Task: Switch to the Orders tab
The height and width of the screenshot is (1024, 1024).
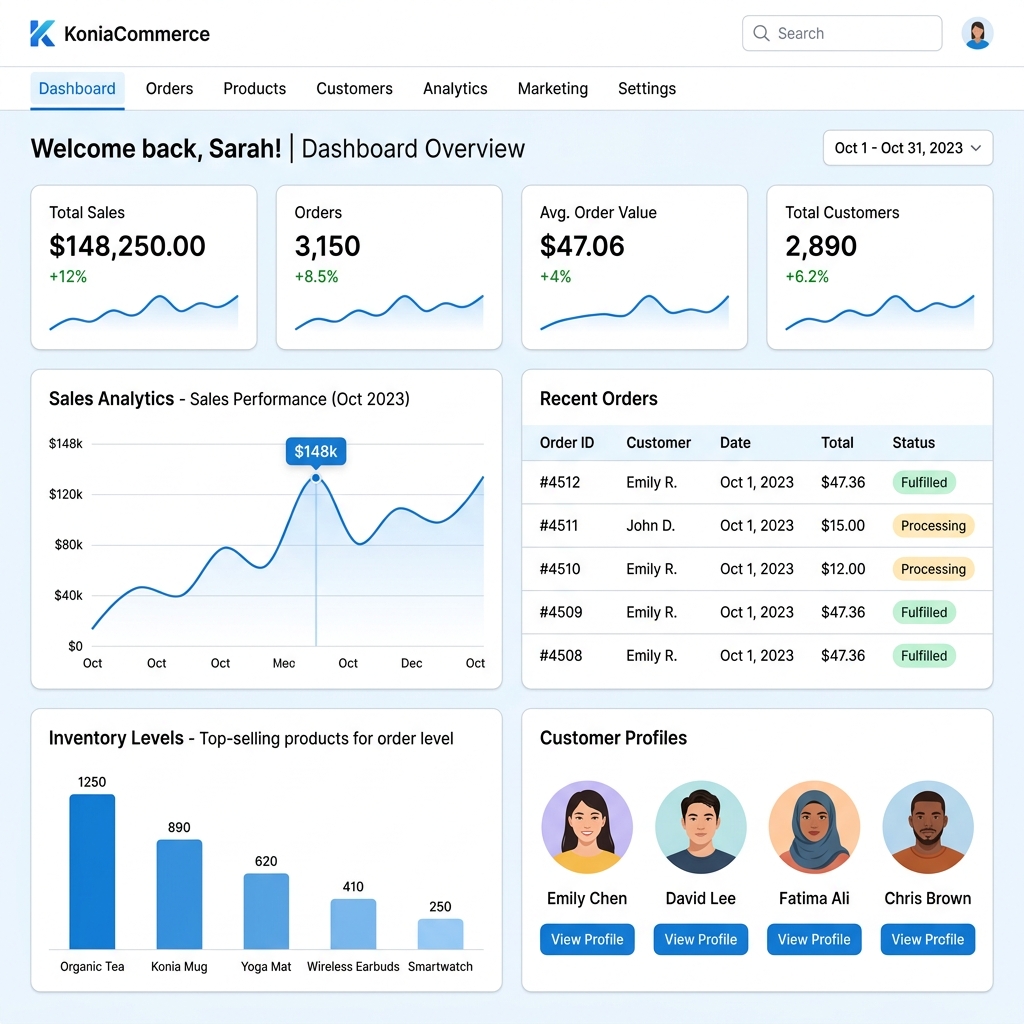Action: pyautogui.click(x=169, y=89)
